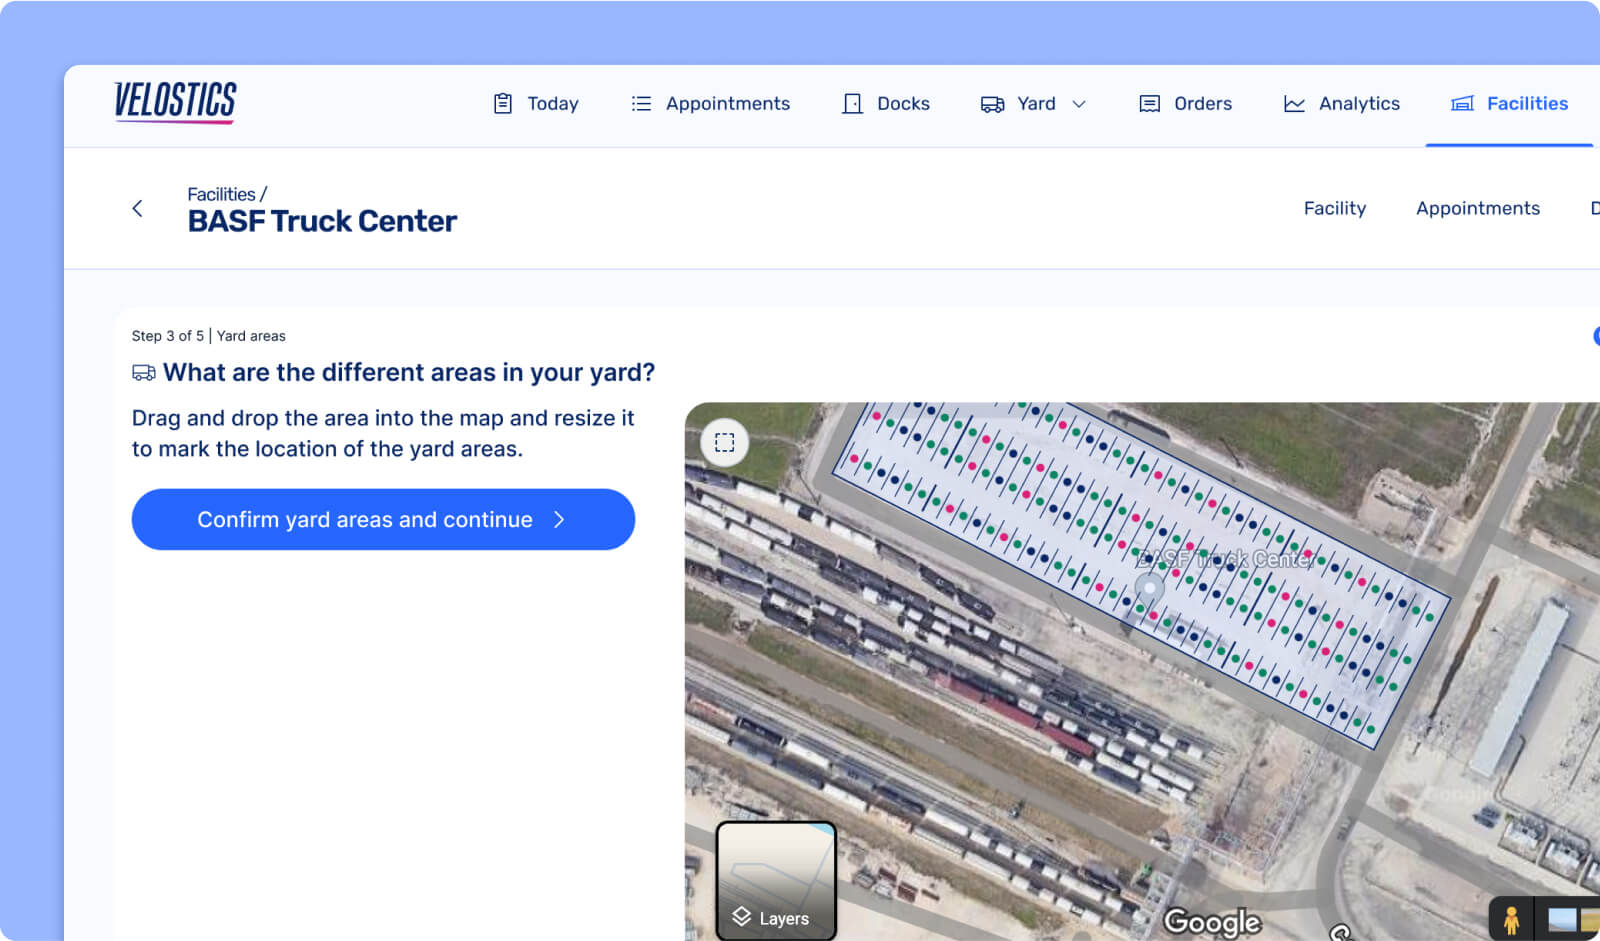Click the Street View pegman icon
Screen dimensions: 1600x941
tap(1511, 919)
